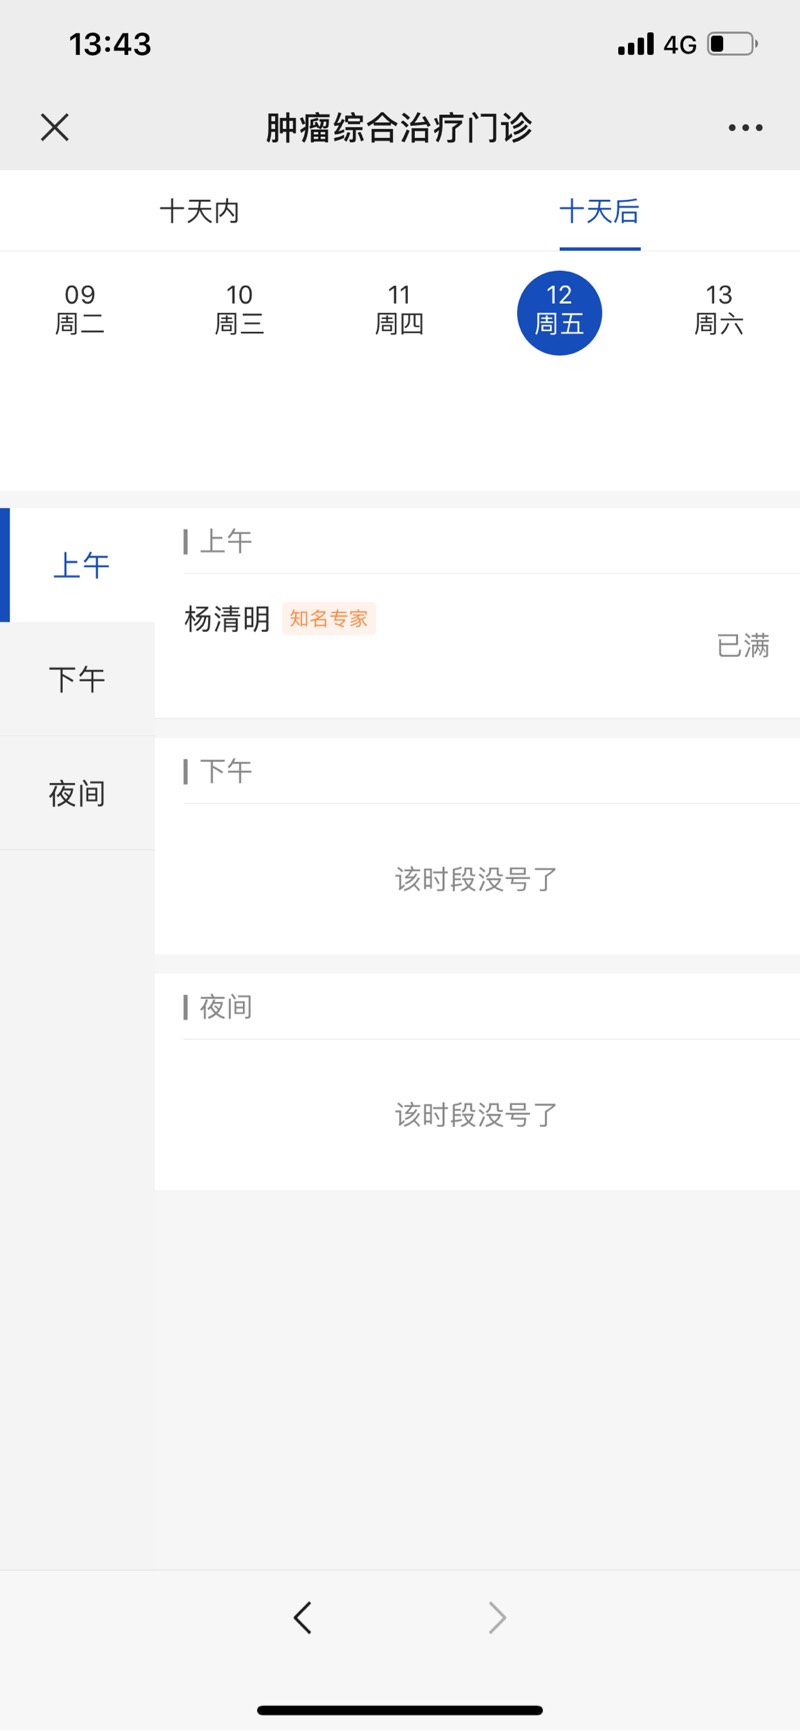Switch to the 十天内 tab

coord(199,211)
